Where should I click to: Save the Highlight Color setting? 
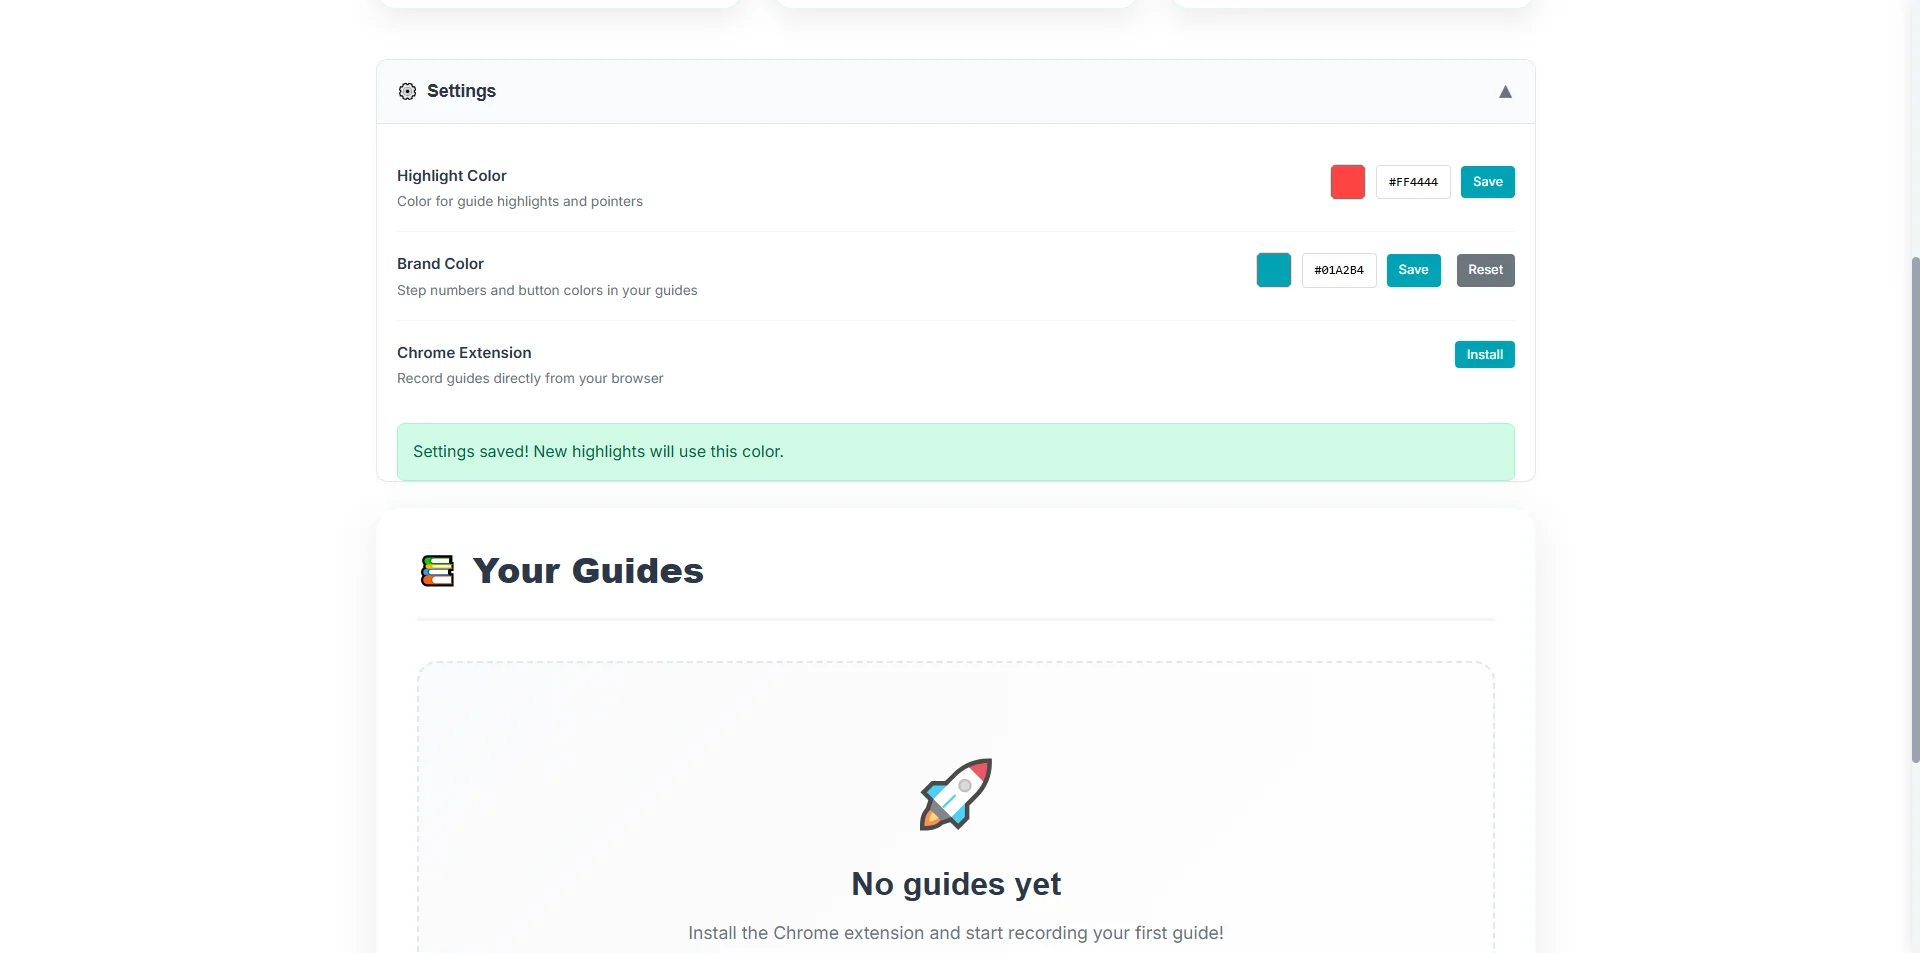coord(1487,181)
